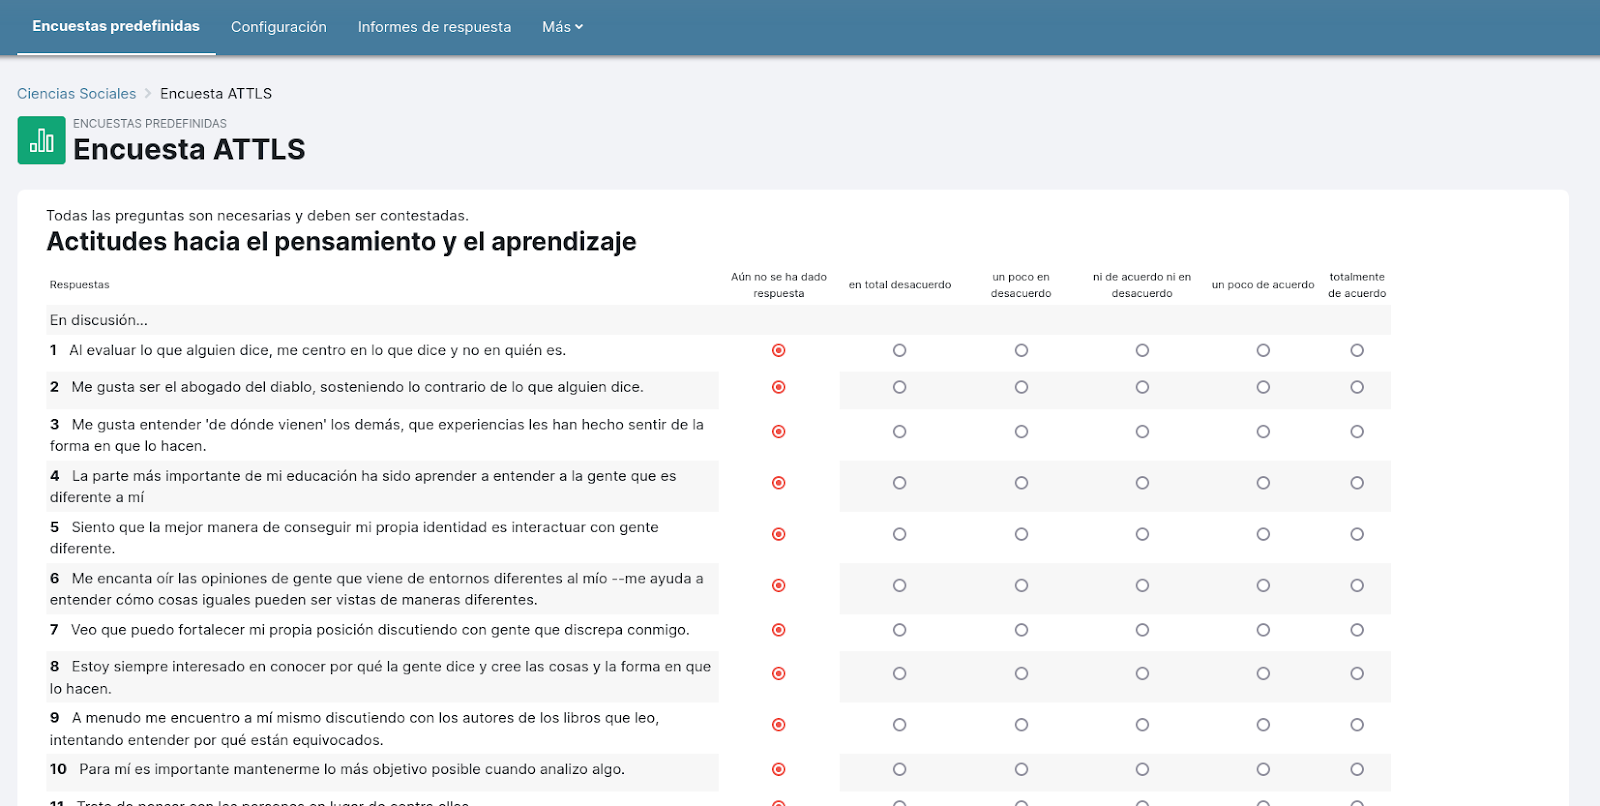
Task: Pick 'en total desacuerdo' for question 6
Action: (x=900, y=585)
